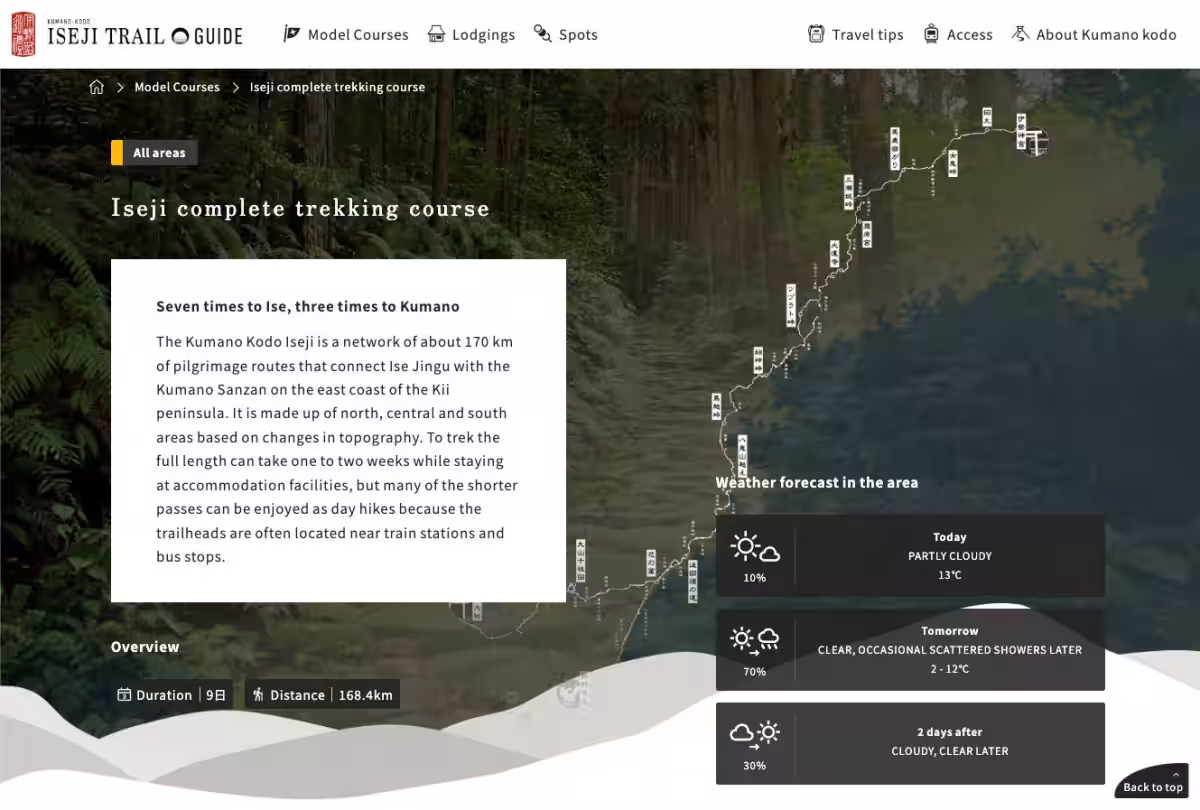Click the Spots search pin icon

[543, 34]
